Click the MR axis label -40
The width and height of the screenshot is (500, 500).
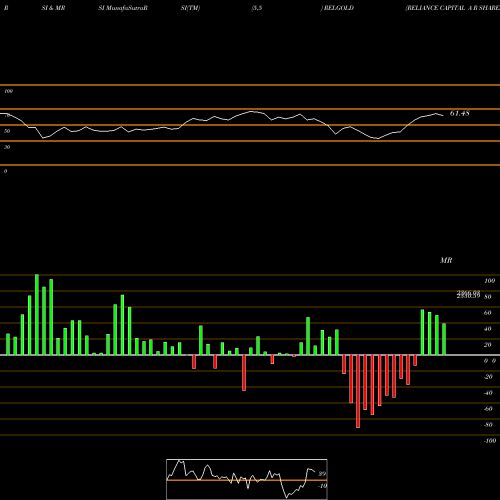[x=488, y=393]
